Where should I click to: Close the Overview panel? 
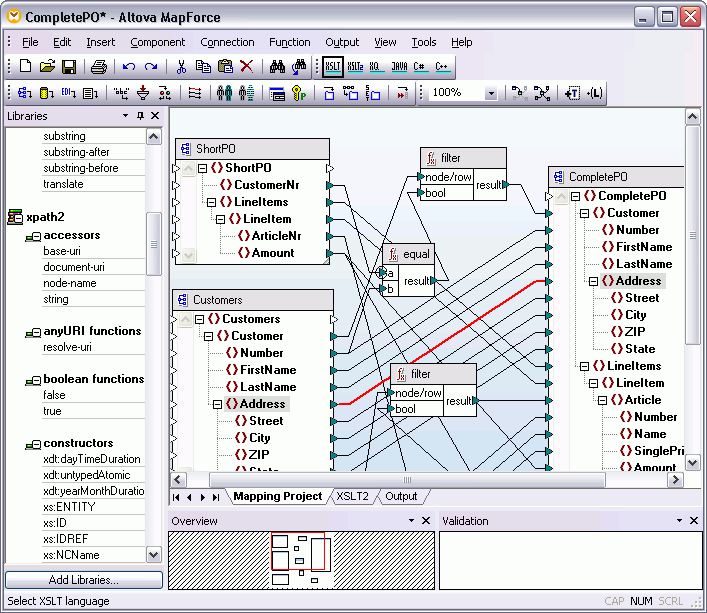pyautogui.click(x=426, y=521)
